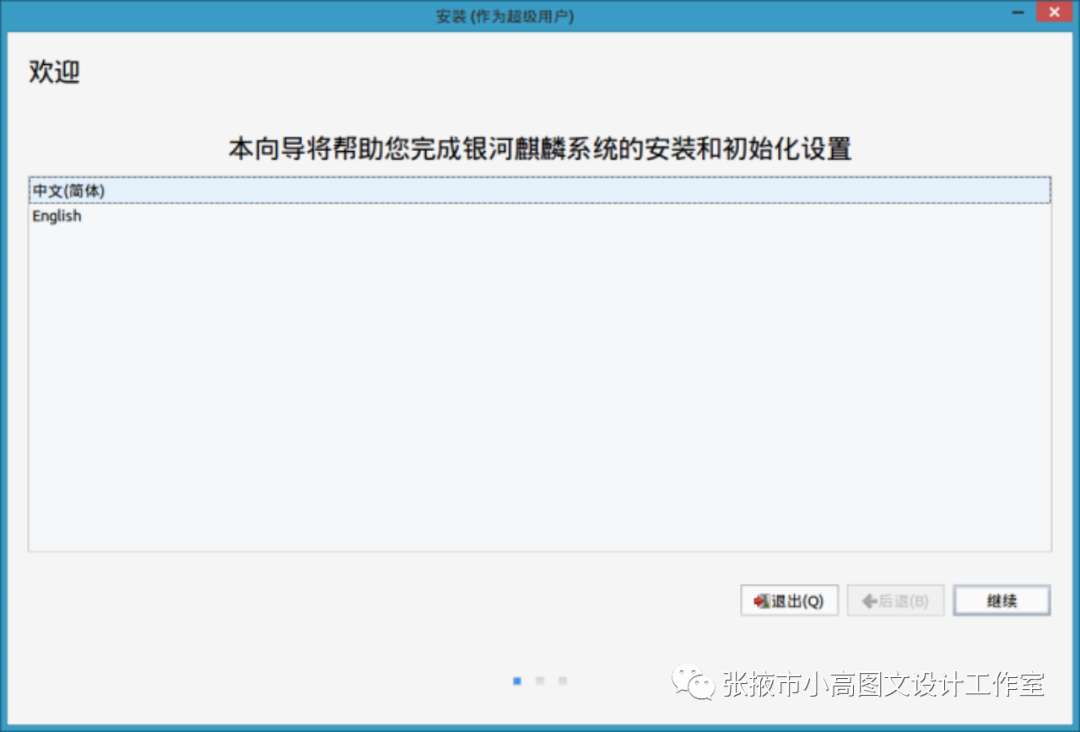This screenshot has height=732, width=1080.
Task: Click the second gray progress dot
Action: pyautogui.click(x=540, y=681)
